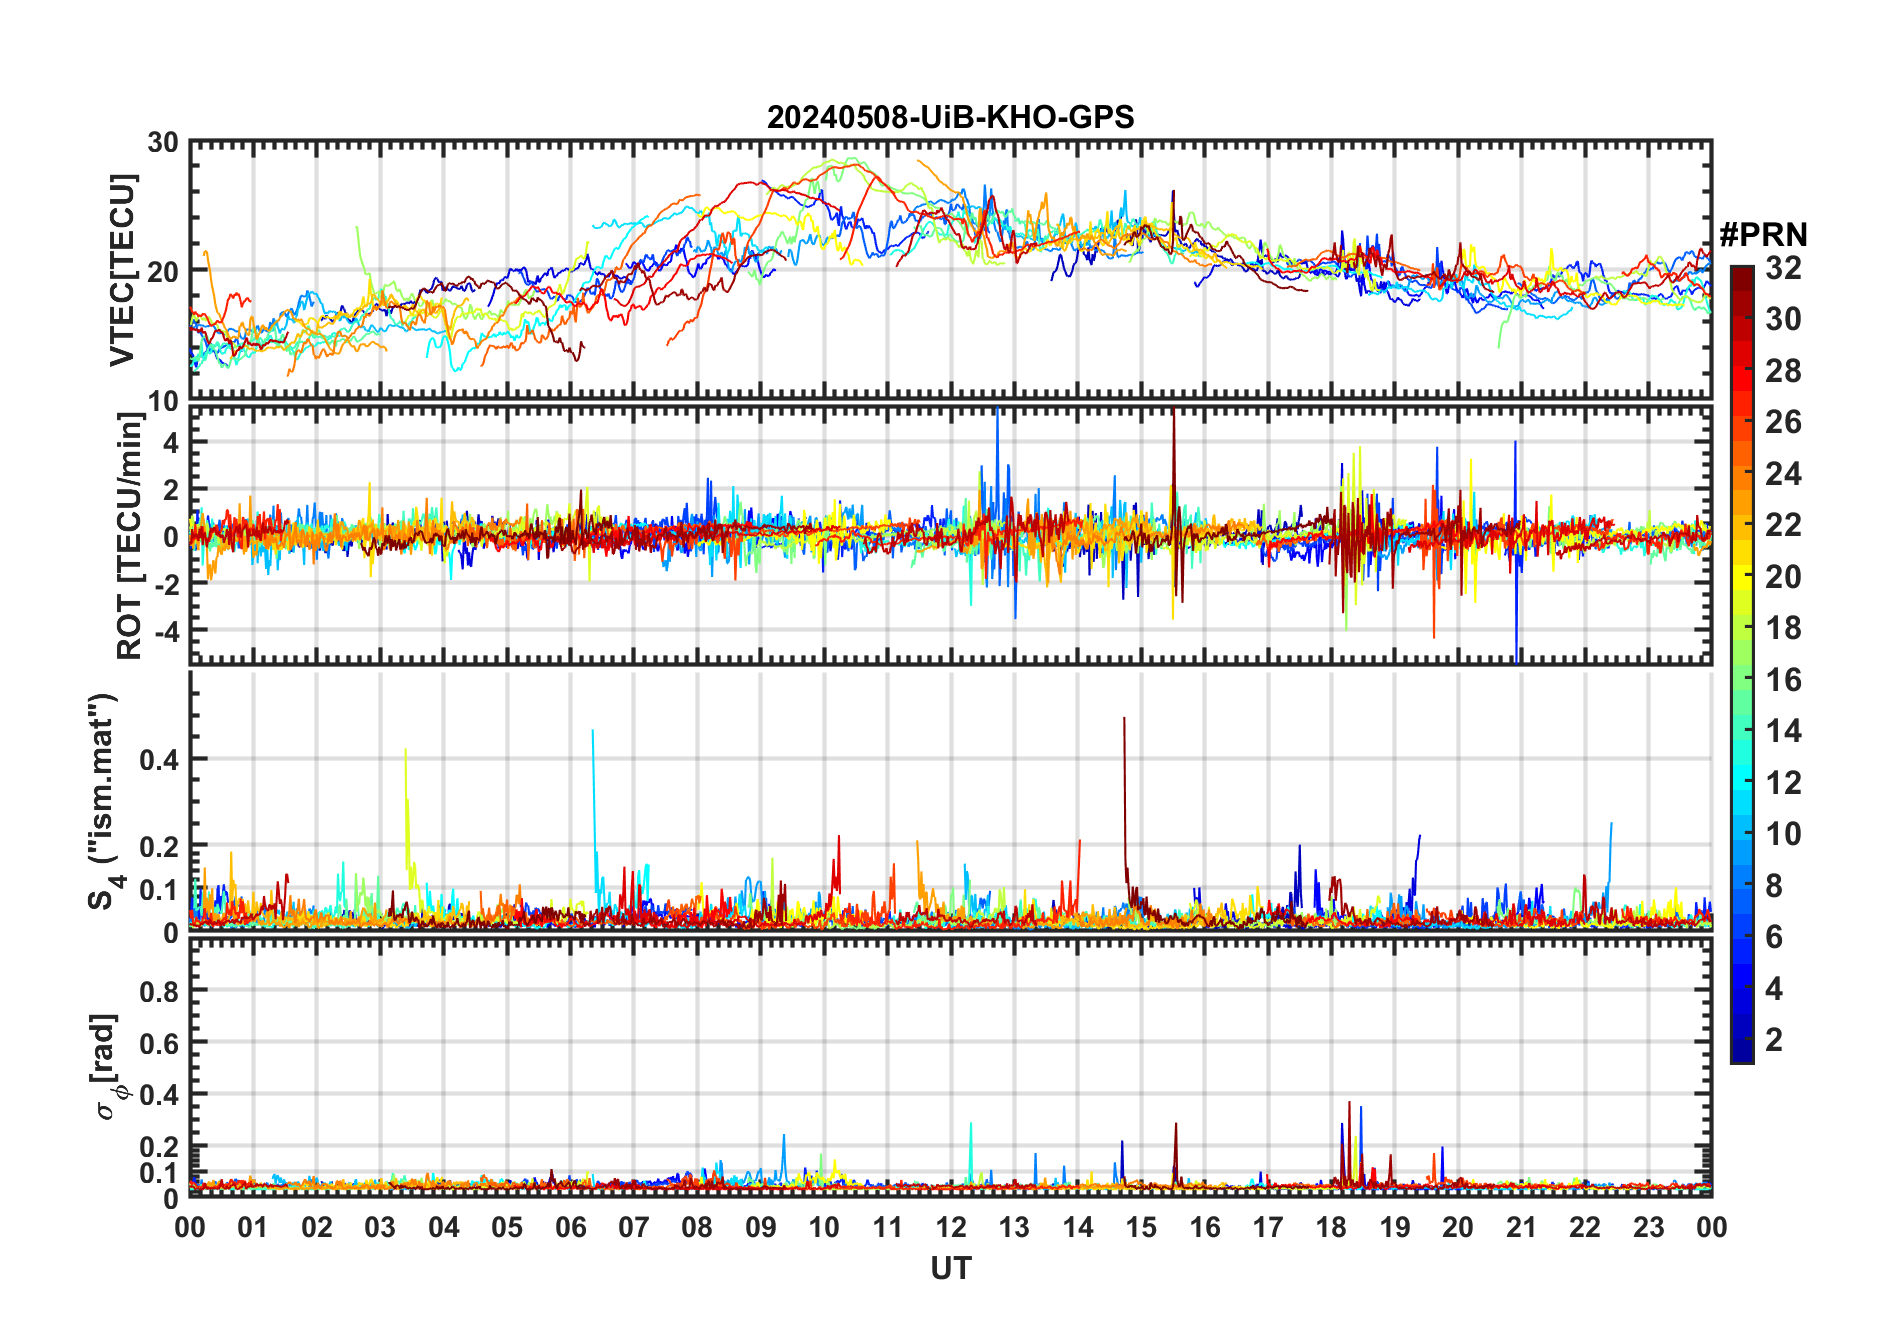Click the sigma-phi y-axis tick "0.8"
Viewport: 1902px width, 1330px height.
[x=159, y=991]
